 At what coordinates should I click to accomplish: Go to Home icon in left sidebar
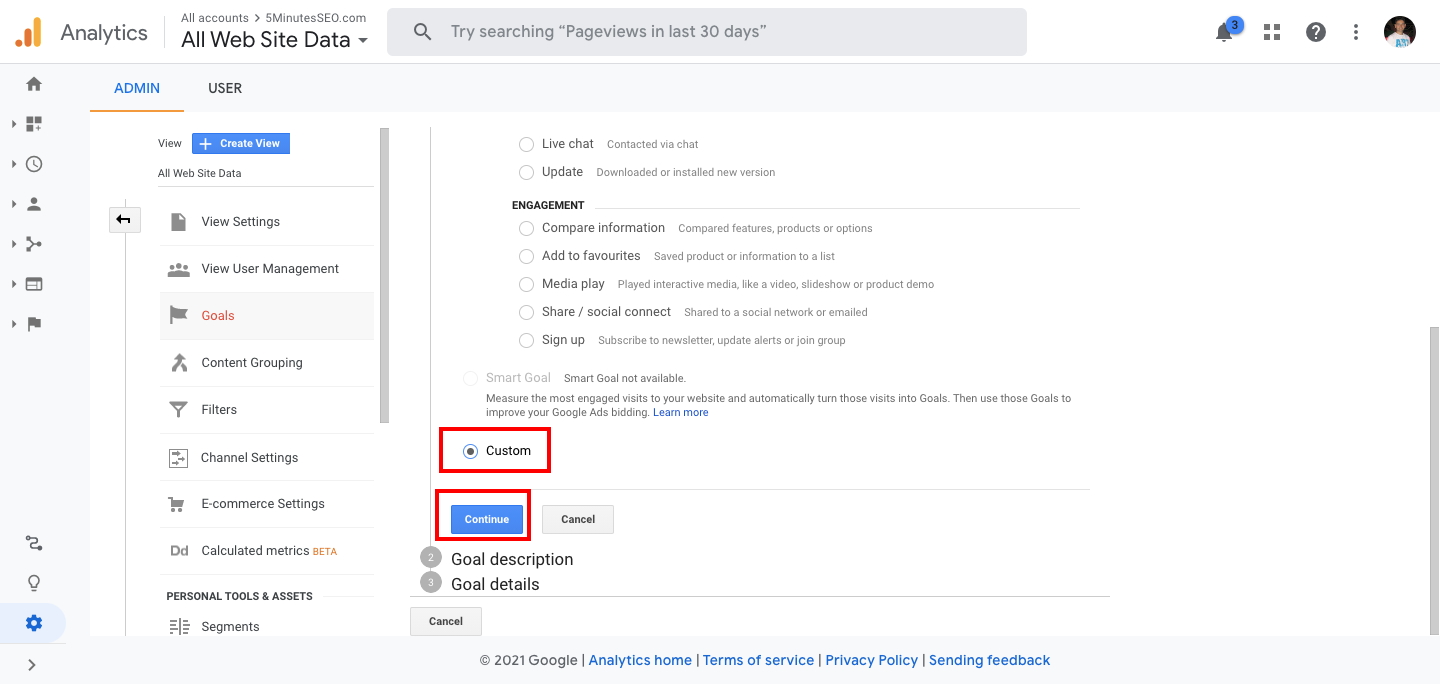[x=34, y=84]
